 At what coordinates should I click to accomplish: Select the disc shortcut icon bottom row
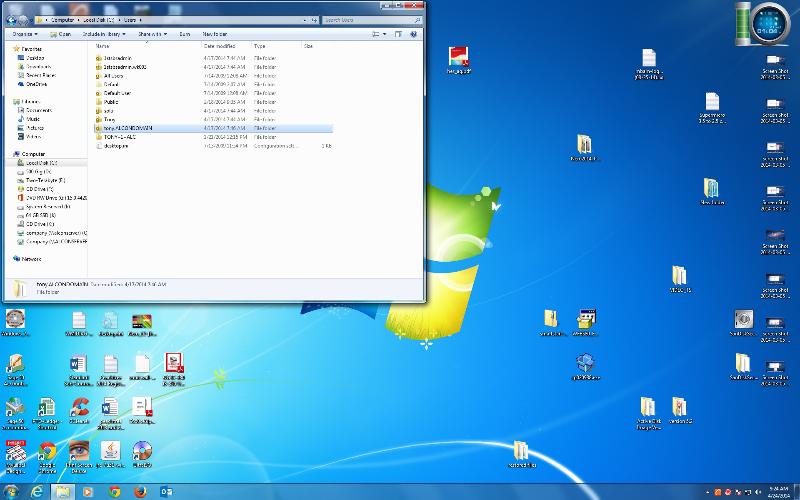coord(142,454)
